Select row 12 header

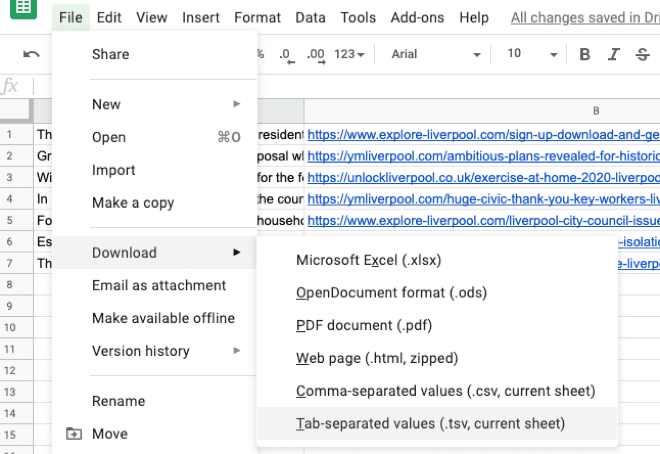click(x=16, y=370)
